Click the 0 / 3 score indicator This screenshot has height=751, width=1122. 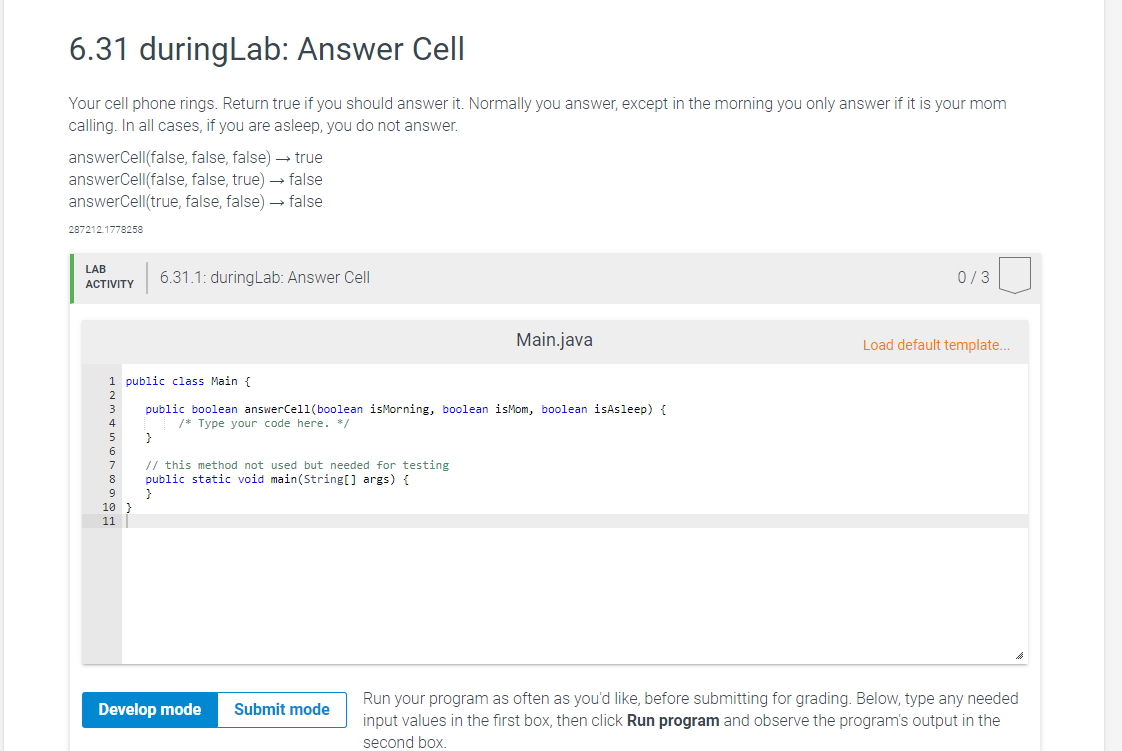[x=972, y=277]
